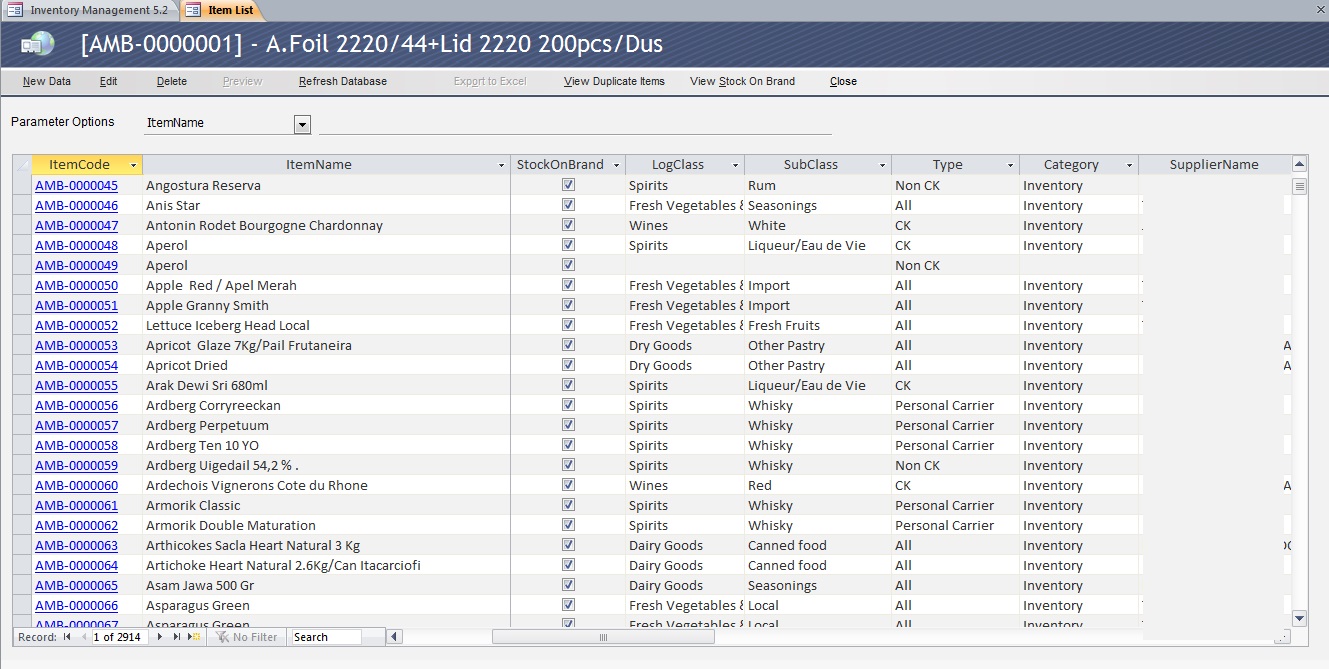Click the New Data button
Screen dimensions: 1329x669
click(47, 81)
